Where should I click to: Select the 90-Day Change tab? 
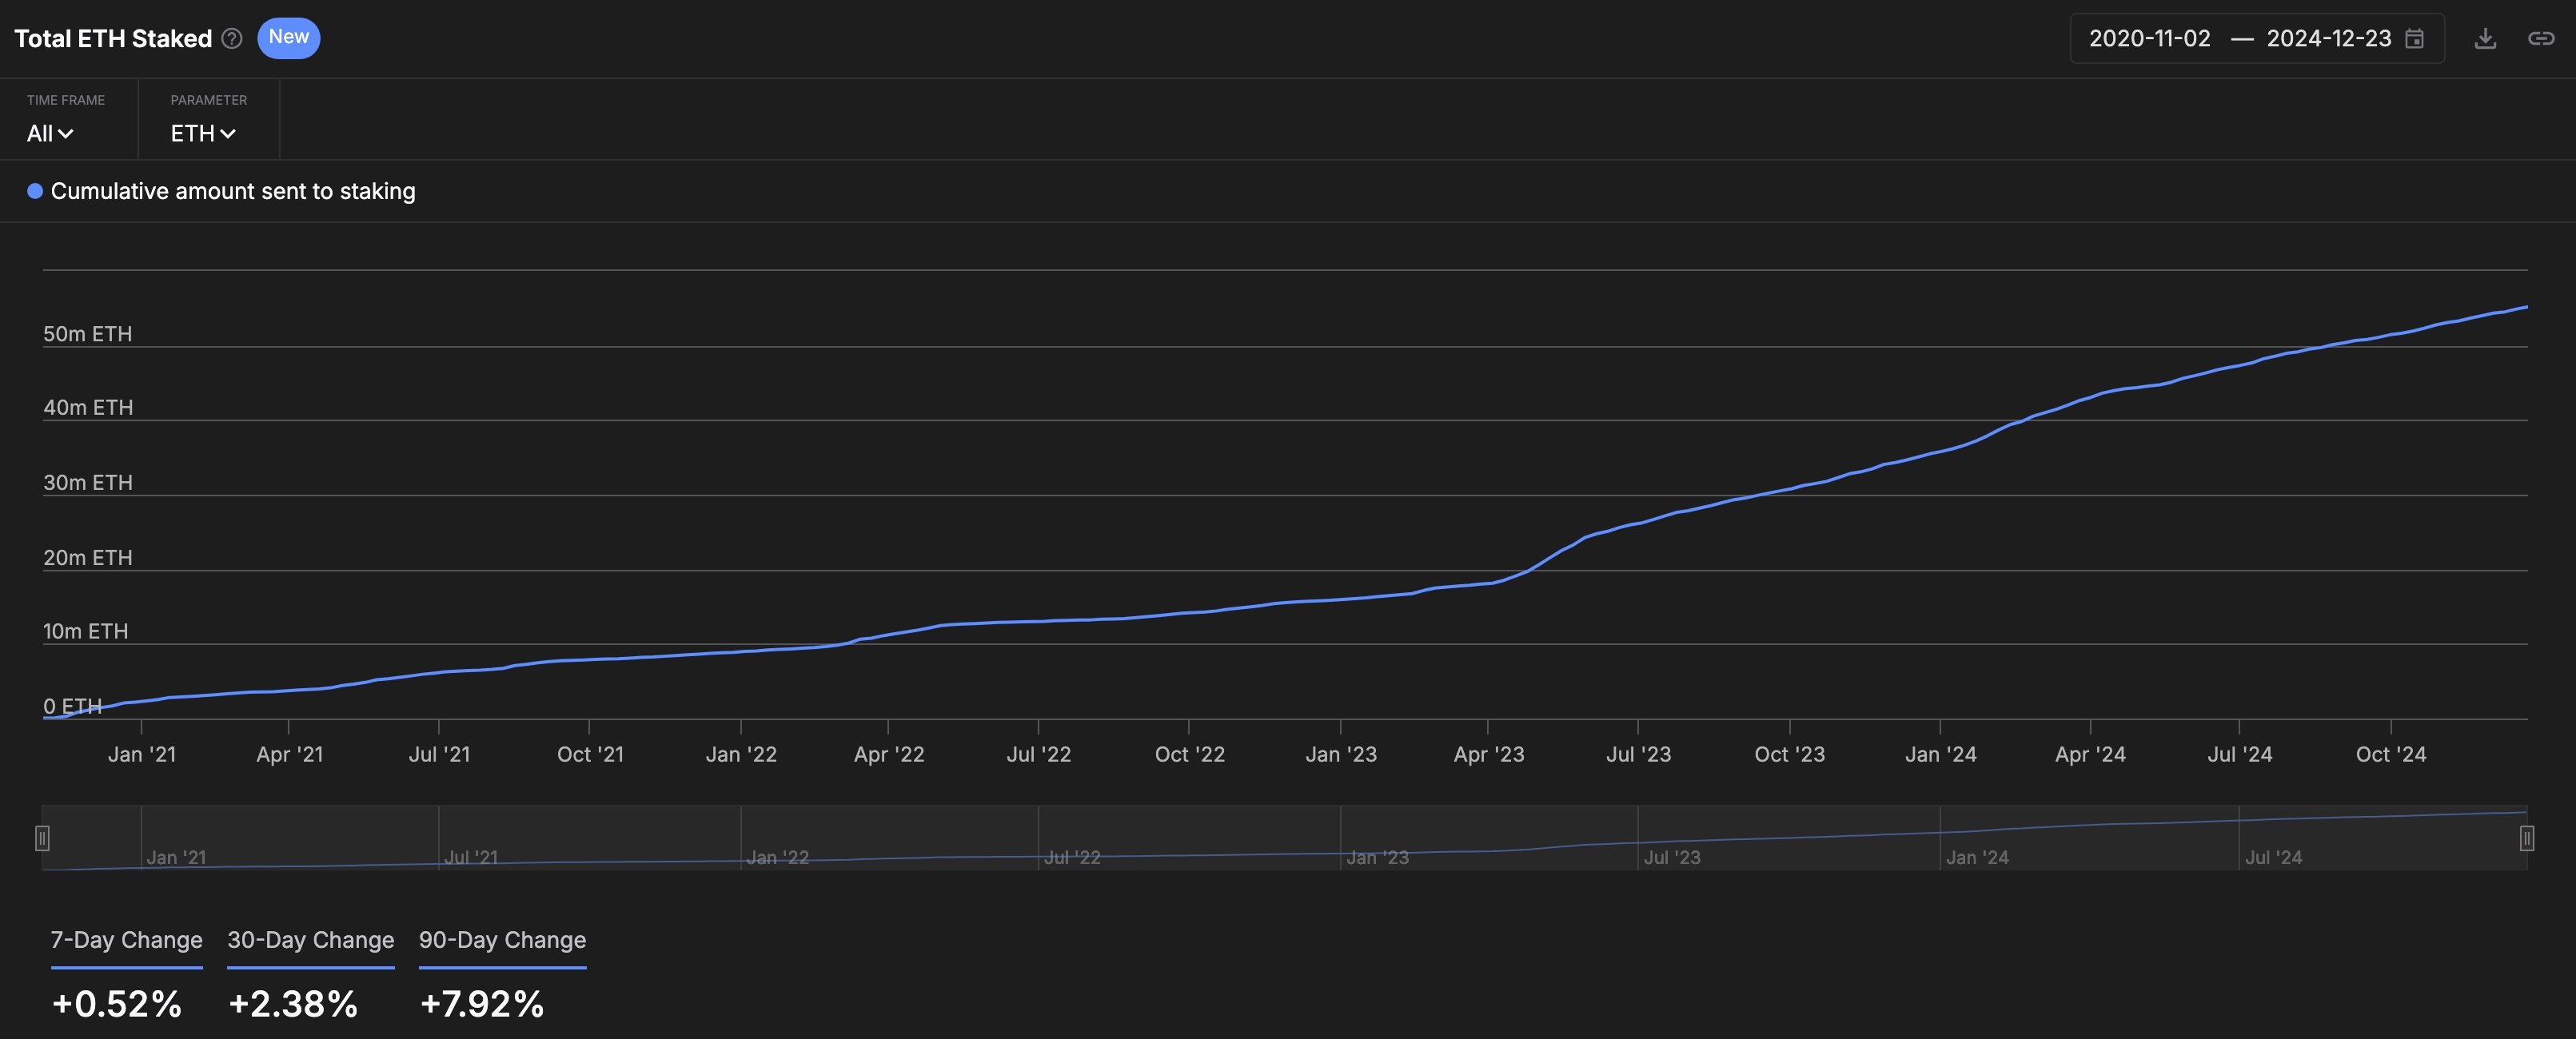click(502, 940)
